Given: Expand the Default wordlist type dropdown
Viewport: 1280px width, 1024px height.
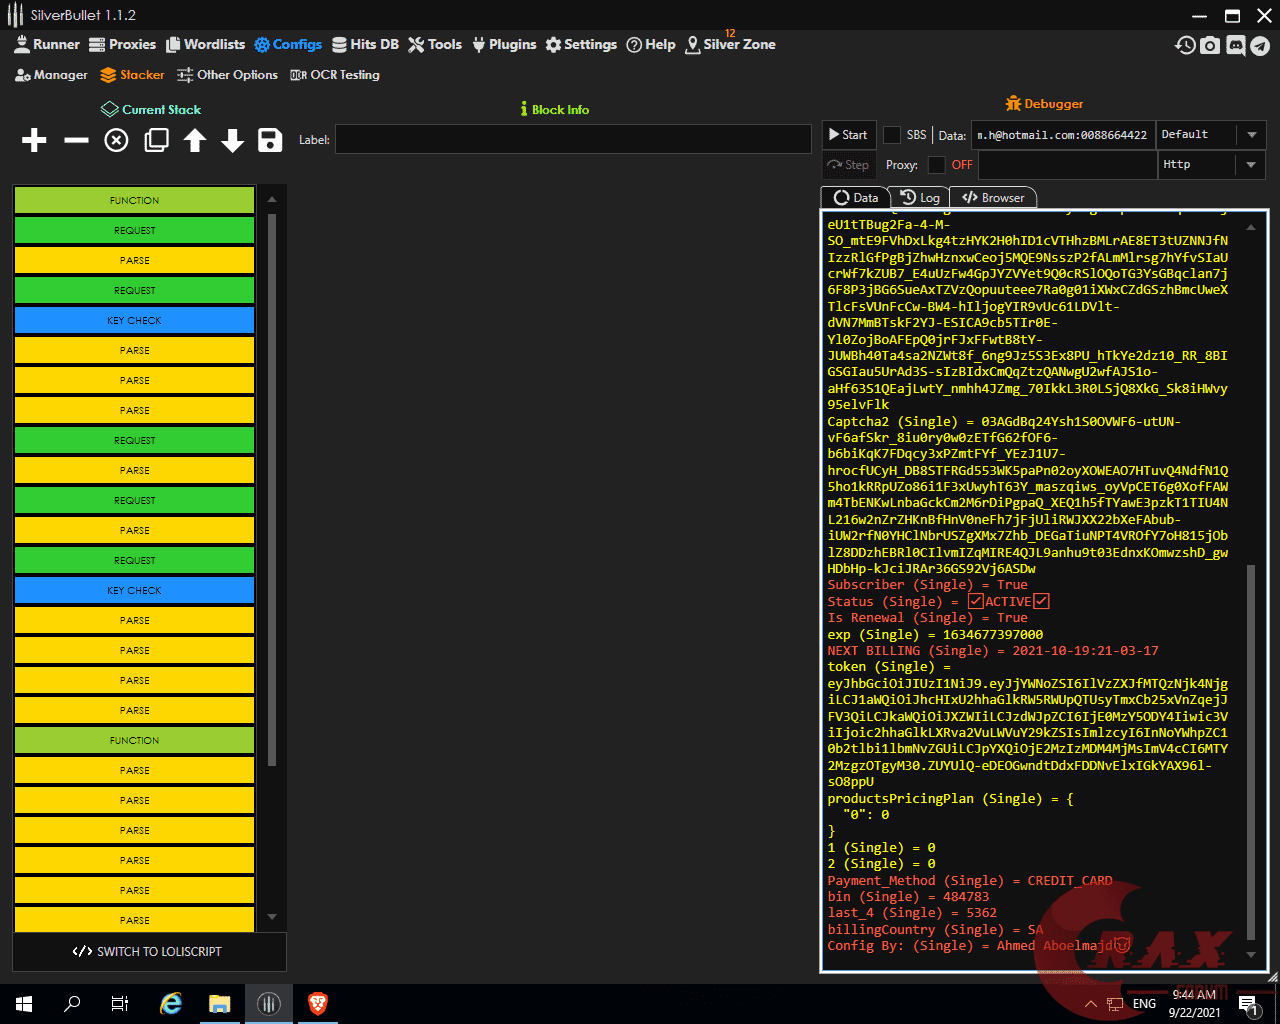Looking at the screenshot, I should (1251, 135).
